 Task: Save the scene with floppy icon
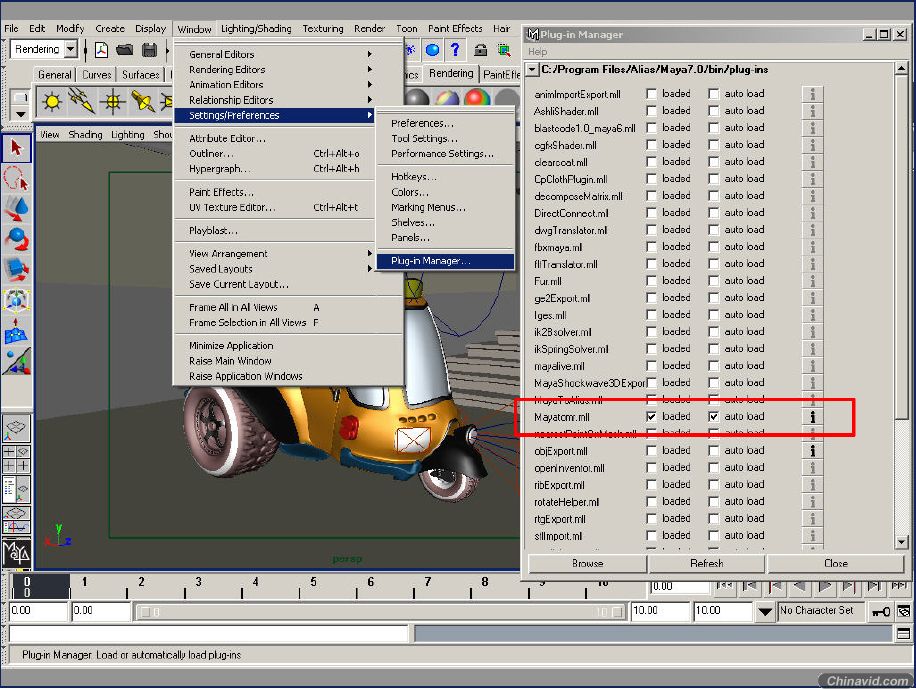click(150, 50)
